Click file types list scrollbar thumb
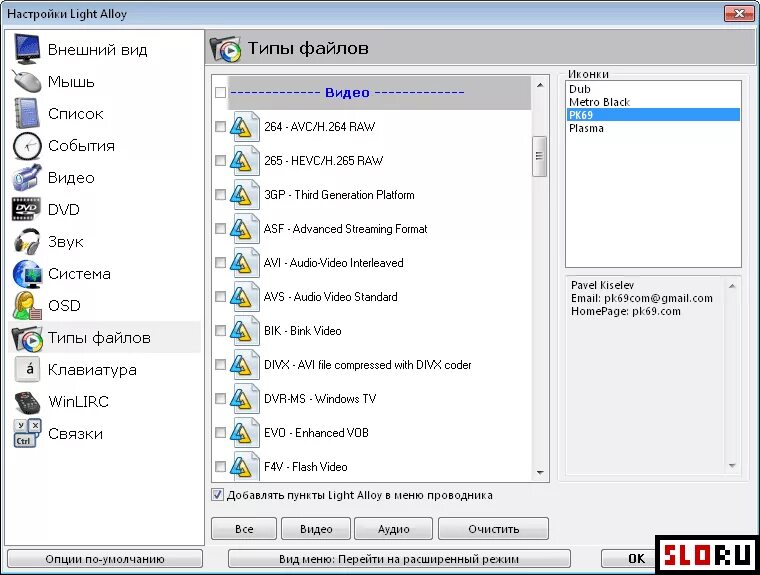The width and height of the screenshot is (760, 575). [539, 156]
